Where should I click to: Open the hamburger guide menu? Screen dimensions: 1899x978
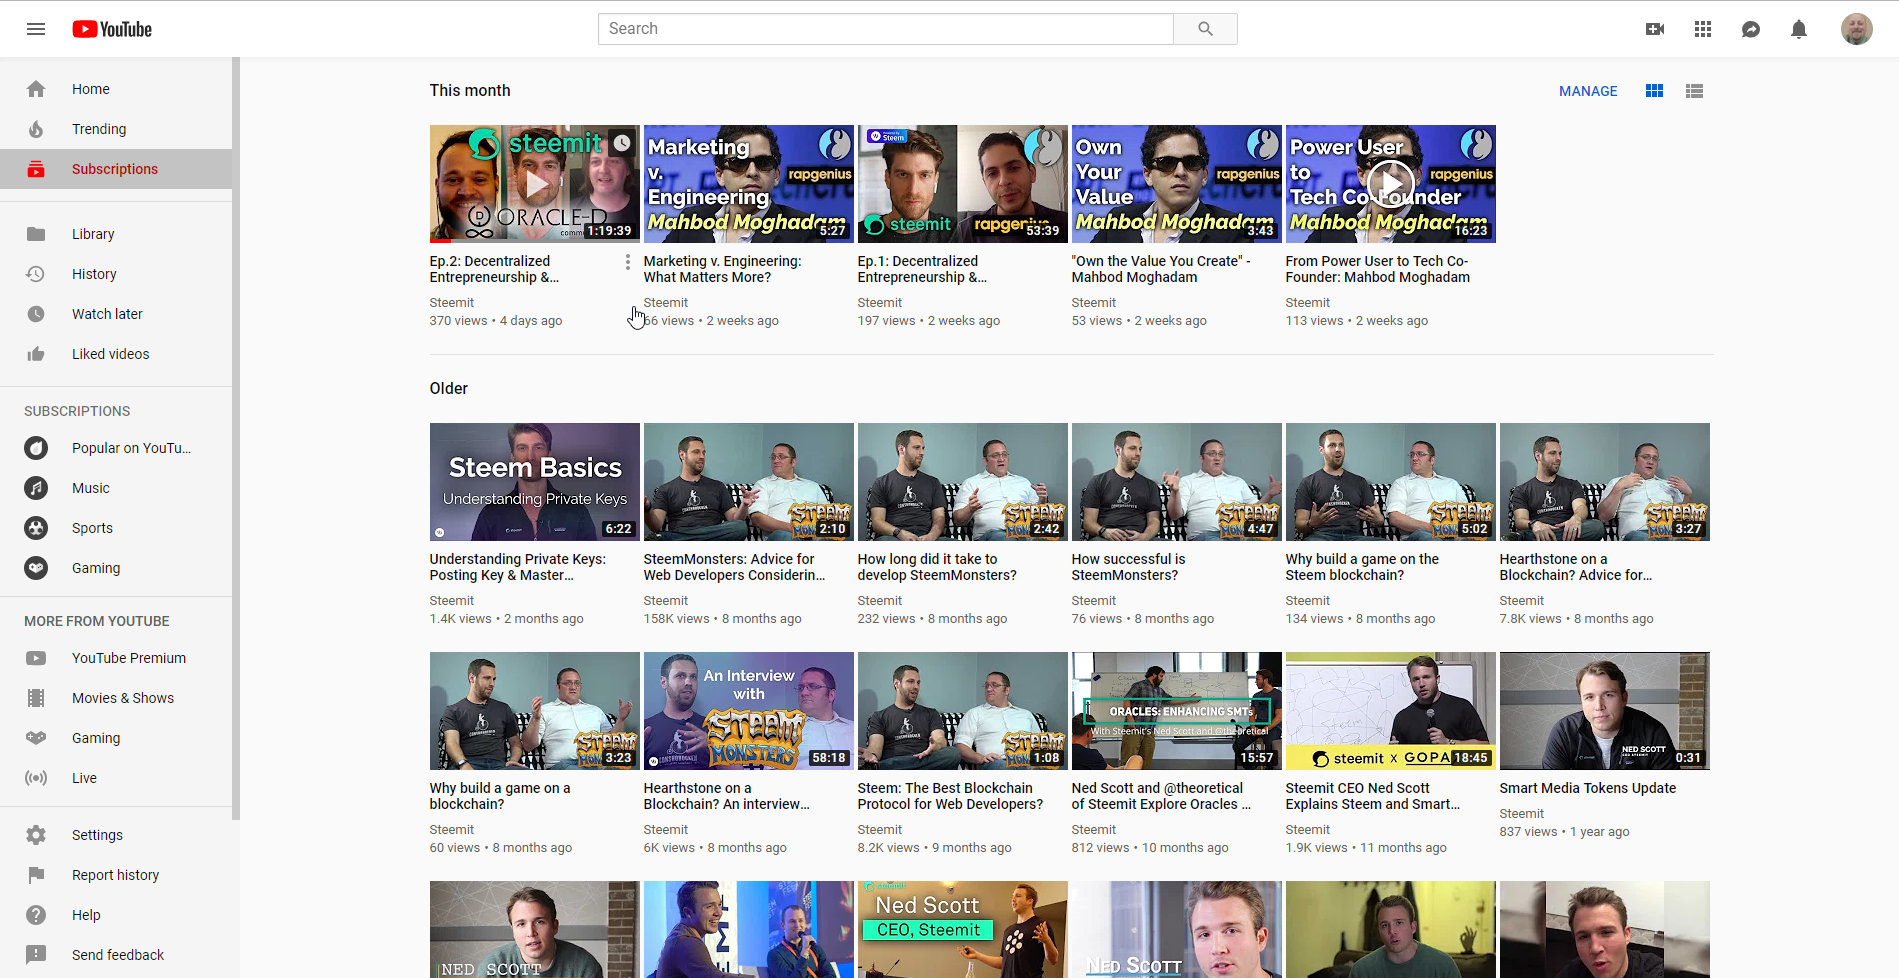click(36, 29)
